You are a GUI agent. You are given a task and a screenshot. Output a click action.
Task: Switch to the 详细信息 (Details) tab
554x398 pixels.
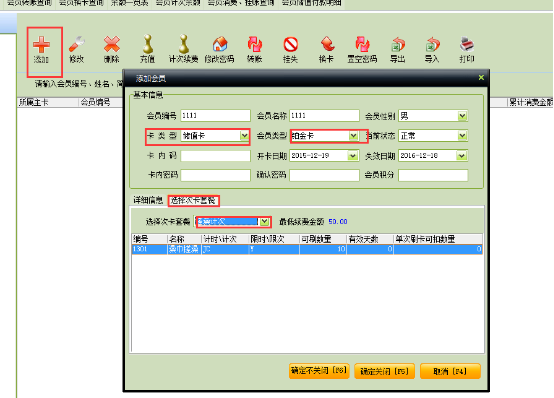[148, 200]
